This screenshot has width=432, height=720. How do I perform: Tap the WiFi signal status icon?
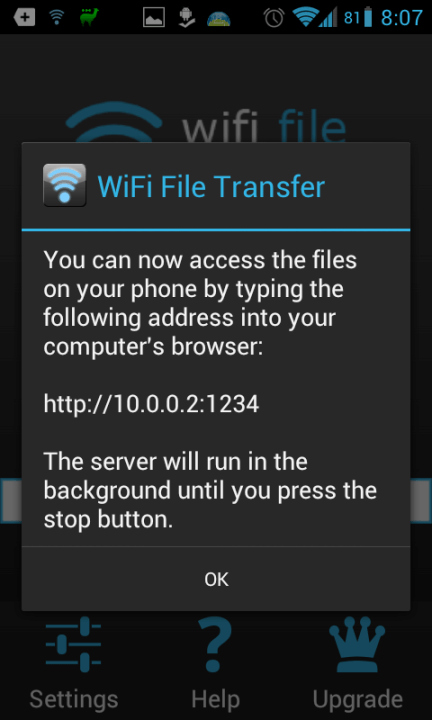[306, 17]
